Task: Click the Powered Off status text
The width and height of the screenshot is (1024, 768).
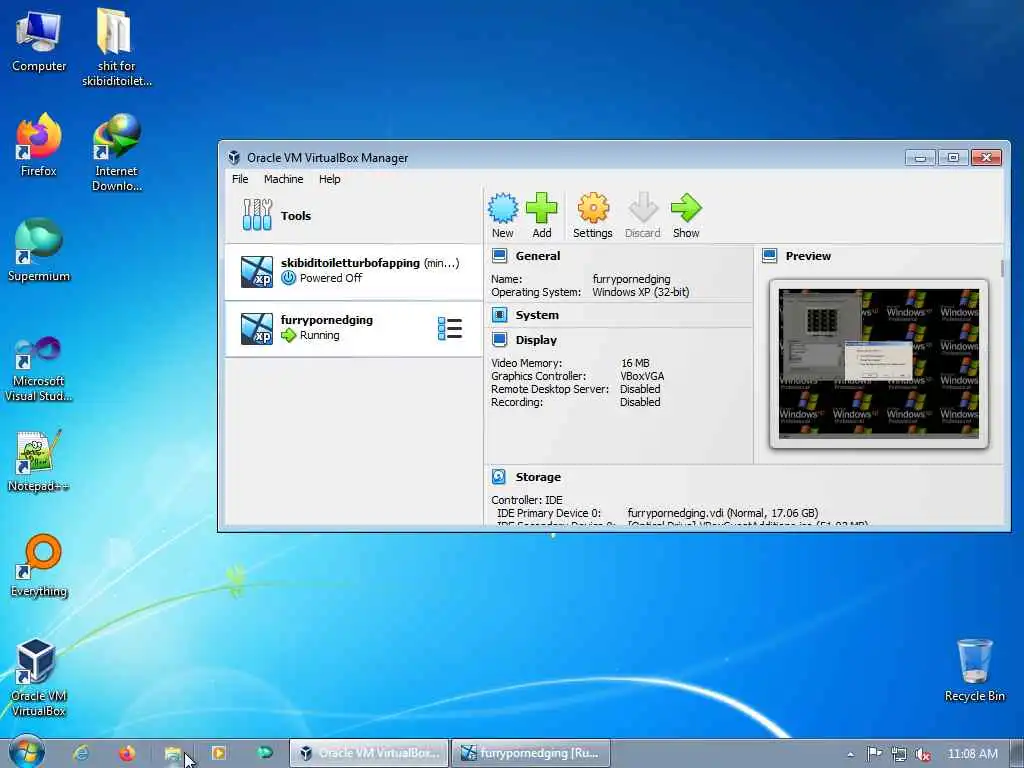Action: tap(330, 278)
